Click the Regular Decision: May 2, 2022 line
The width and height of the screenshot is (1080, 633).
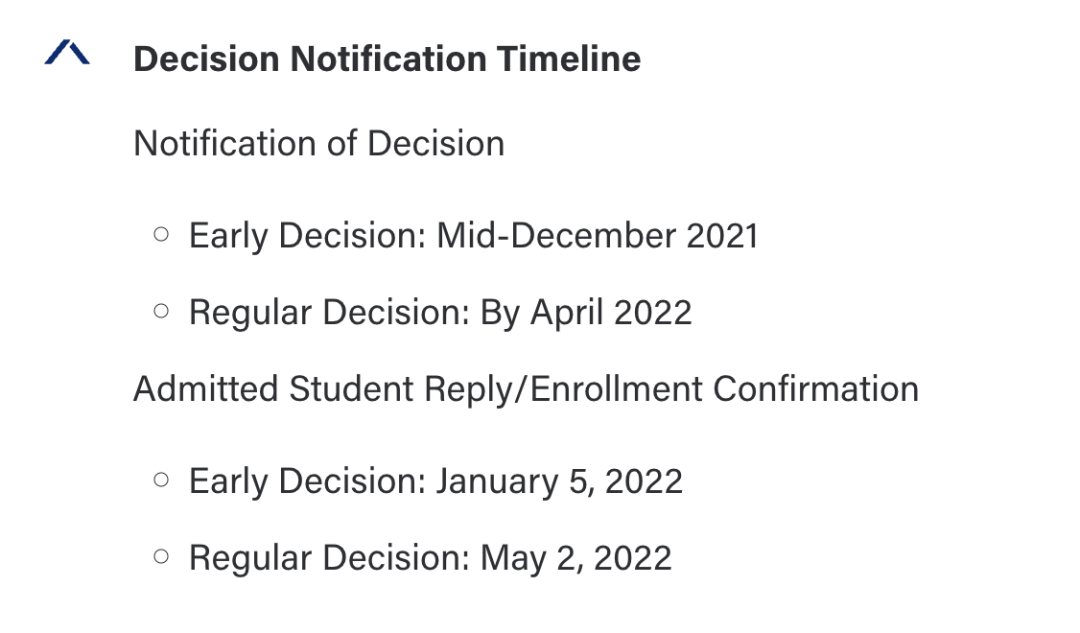click(x=430, y=558)
